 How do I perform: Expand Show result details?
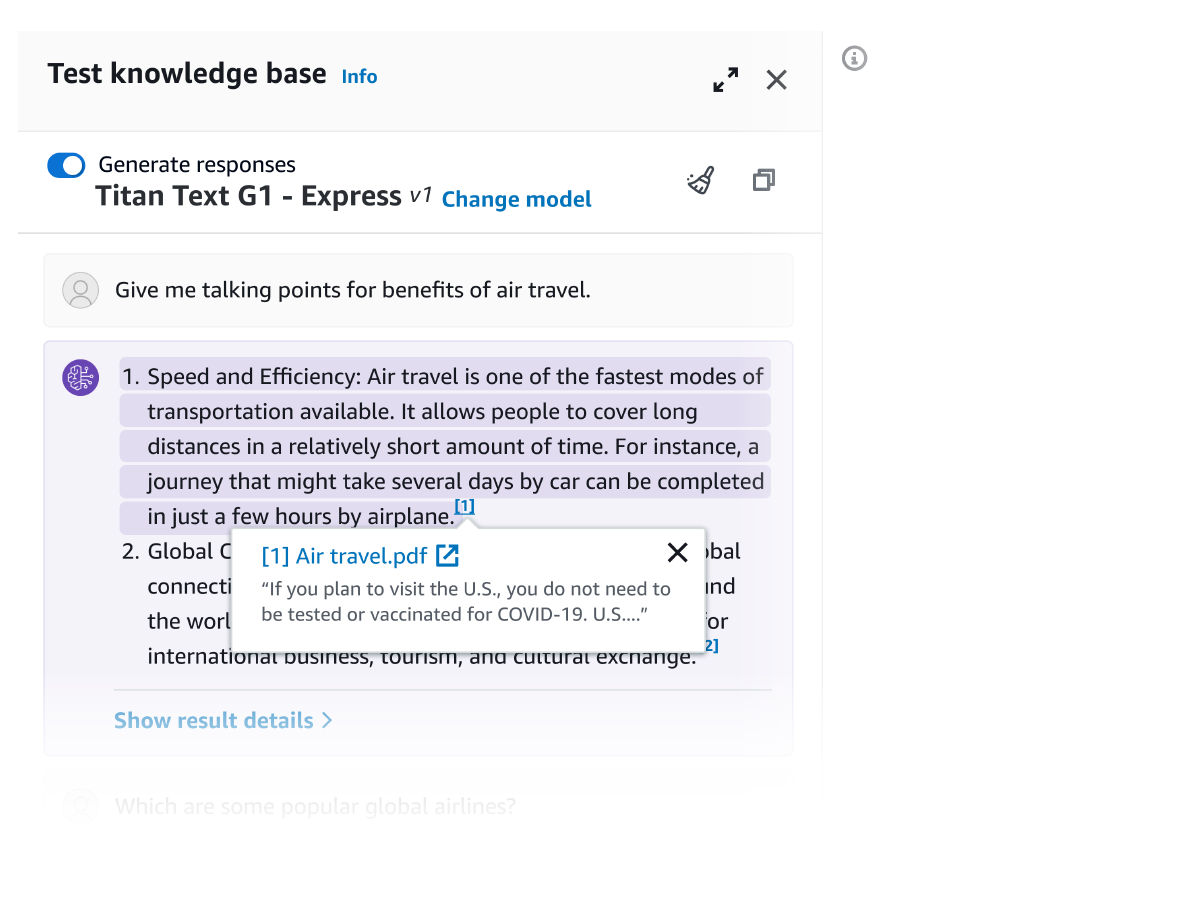pos(213,720)
